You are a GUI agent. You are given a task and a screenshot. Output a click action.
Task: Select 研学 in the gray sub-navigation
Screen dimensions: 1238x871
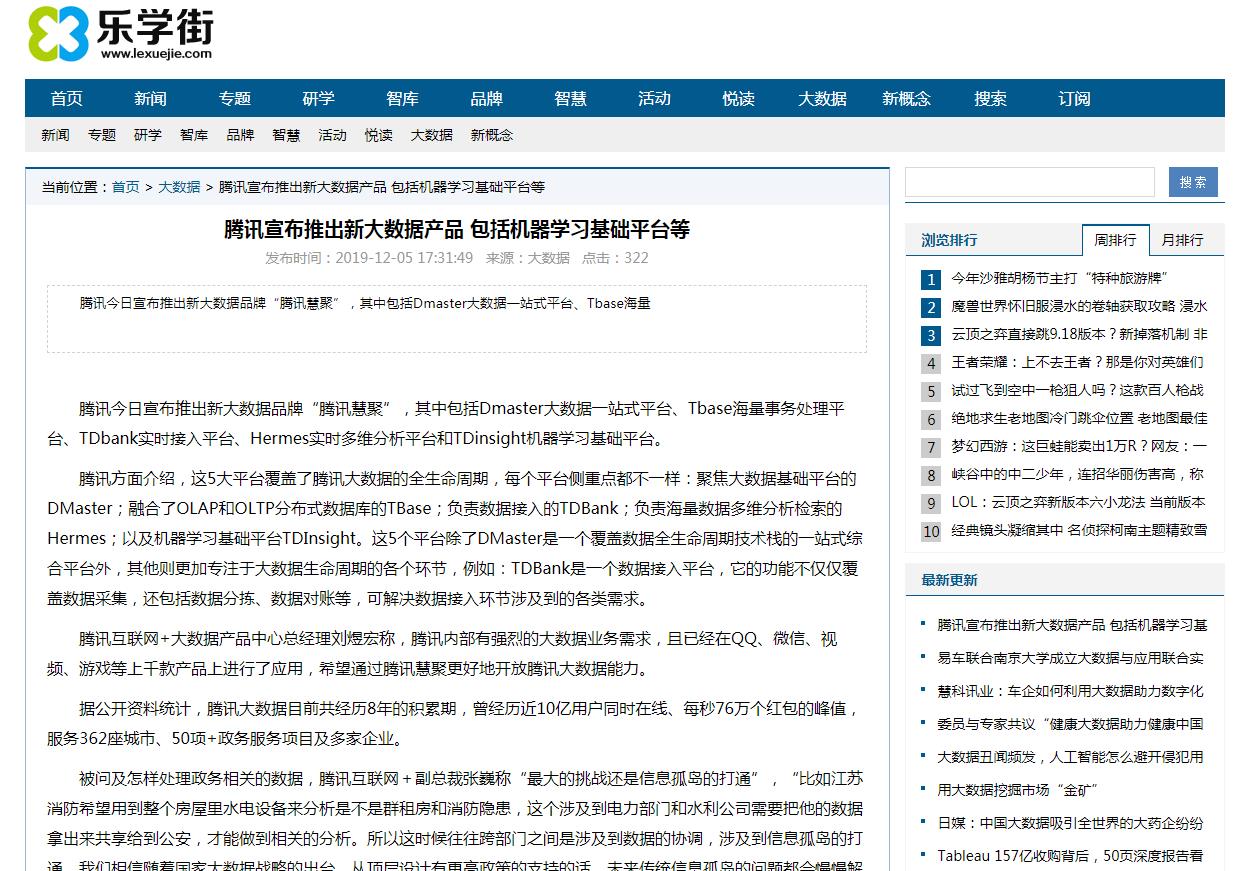pyautogui.click(x=148, y=135)
